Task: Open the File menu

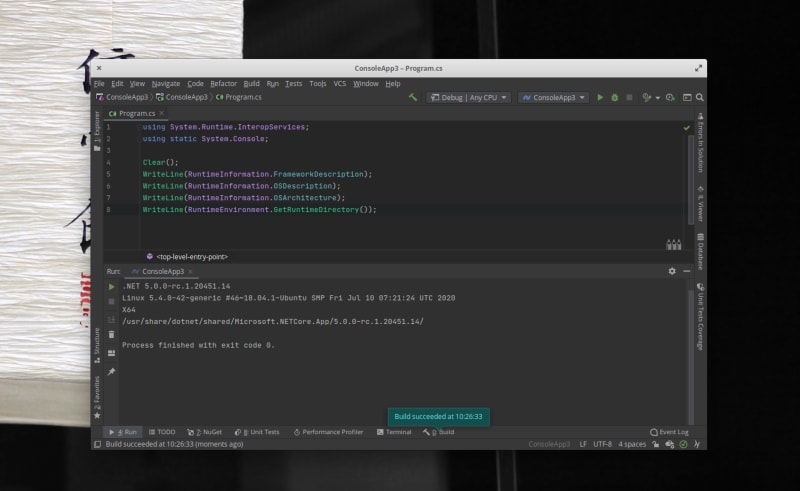Action: [99, 83]
